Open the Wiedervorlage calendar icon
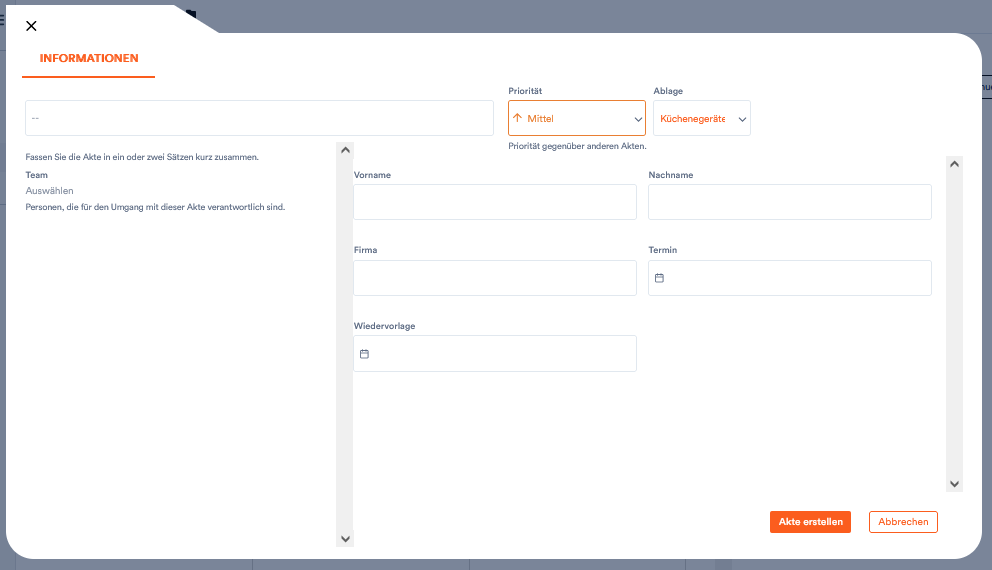 pos(364,354)
